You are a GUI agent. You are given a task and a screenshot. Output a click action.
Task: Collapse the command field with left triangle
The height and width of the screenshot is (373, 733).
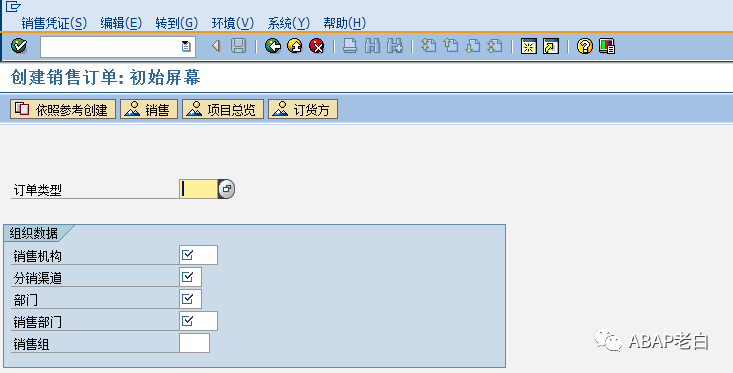pyautogui.click(x=216, y=46)
